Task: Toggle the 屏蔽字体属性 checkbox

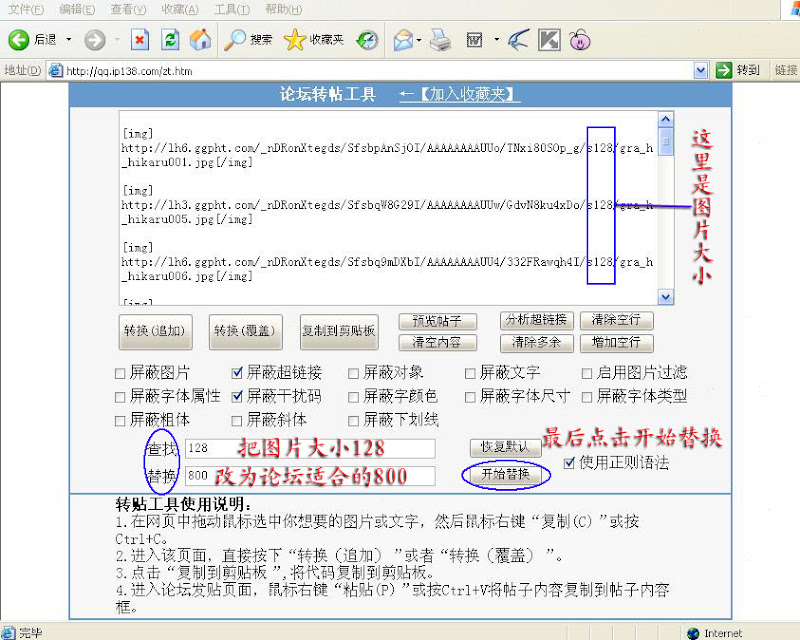Action: (120, 397)
